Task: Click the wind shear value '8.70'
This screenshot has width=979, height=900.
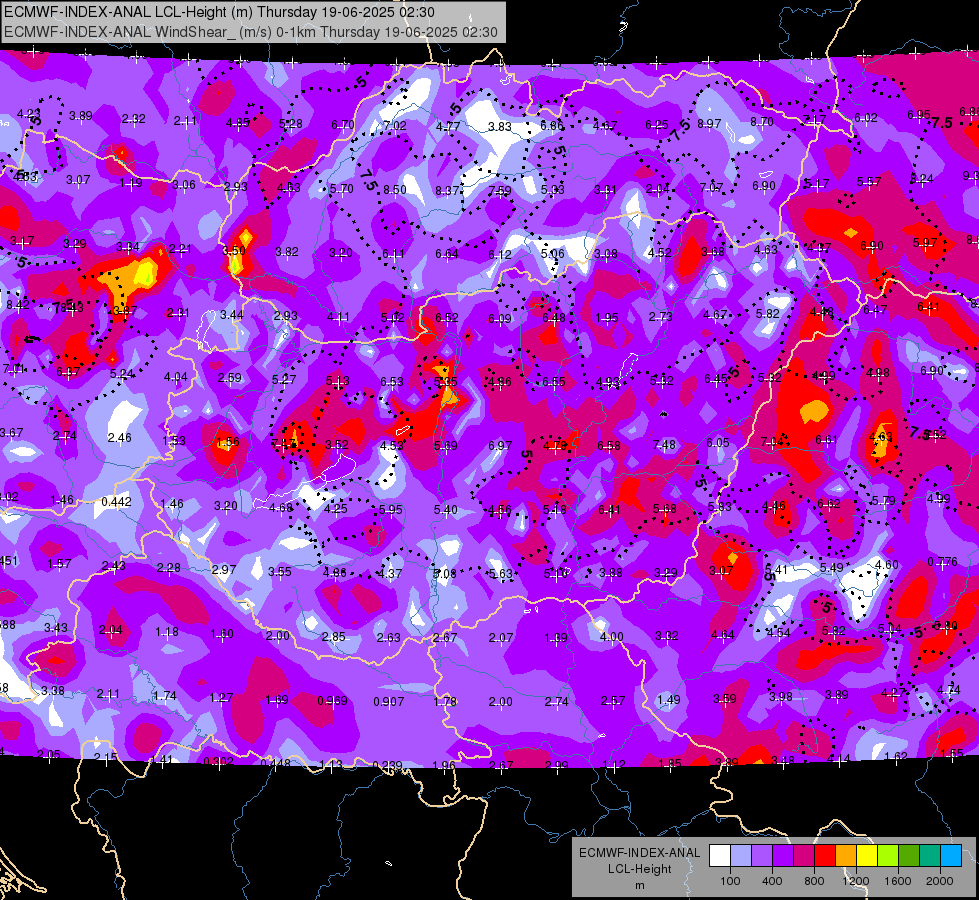Action: click(762, 122)
